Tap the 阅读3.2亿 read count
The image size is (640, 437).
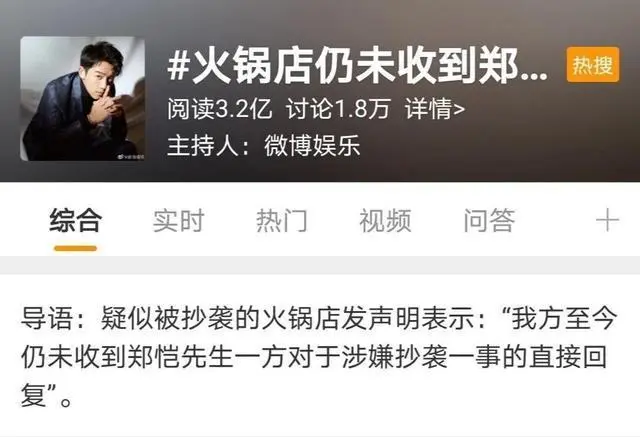tap(219, 109)
